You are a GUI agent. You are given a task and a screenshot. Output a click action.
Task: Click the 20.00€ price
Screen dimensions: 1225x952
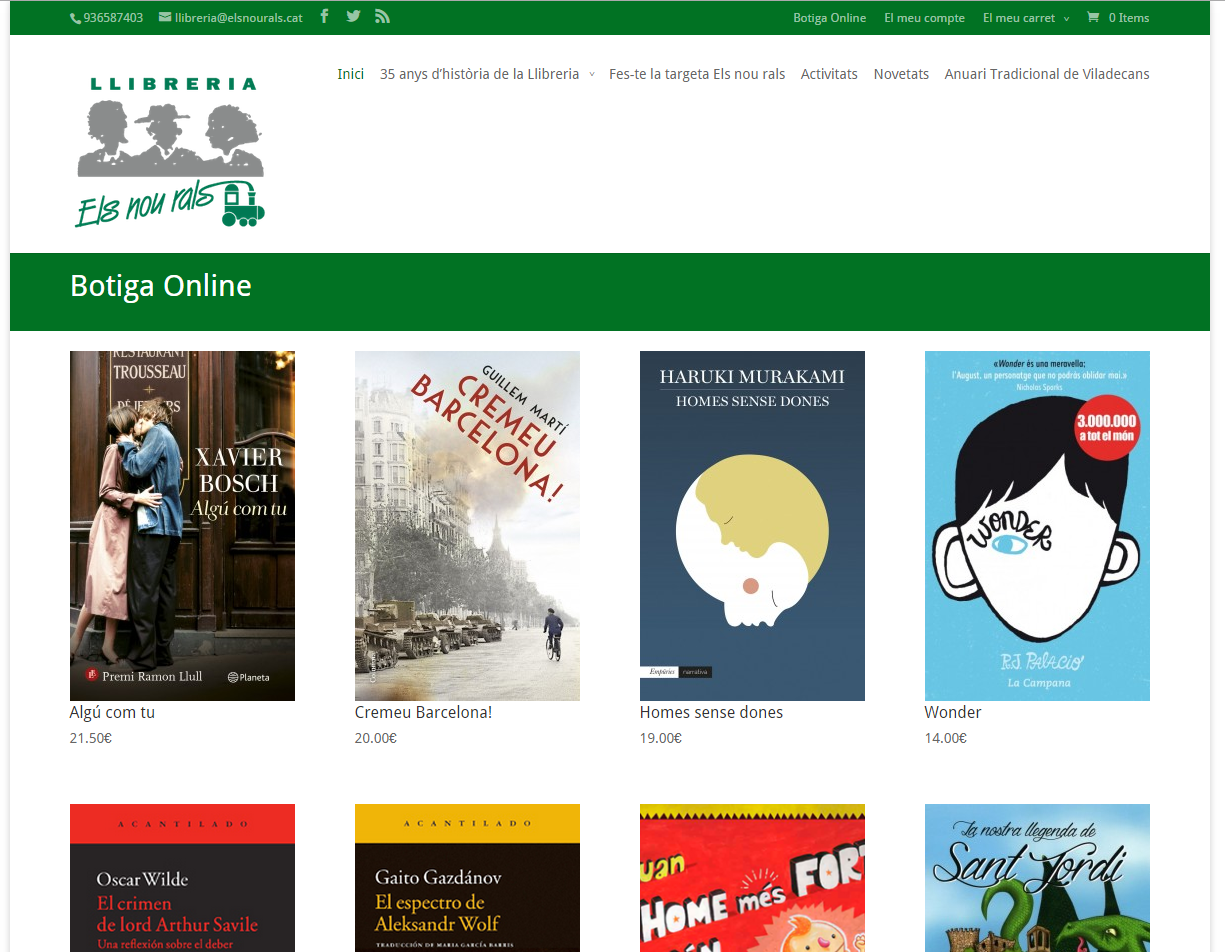point(376,739)
